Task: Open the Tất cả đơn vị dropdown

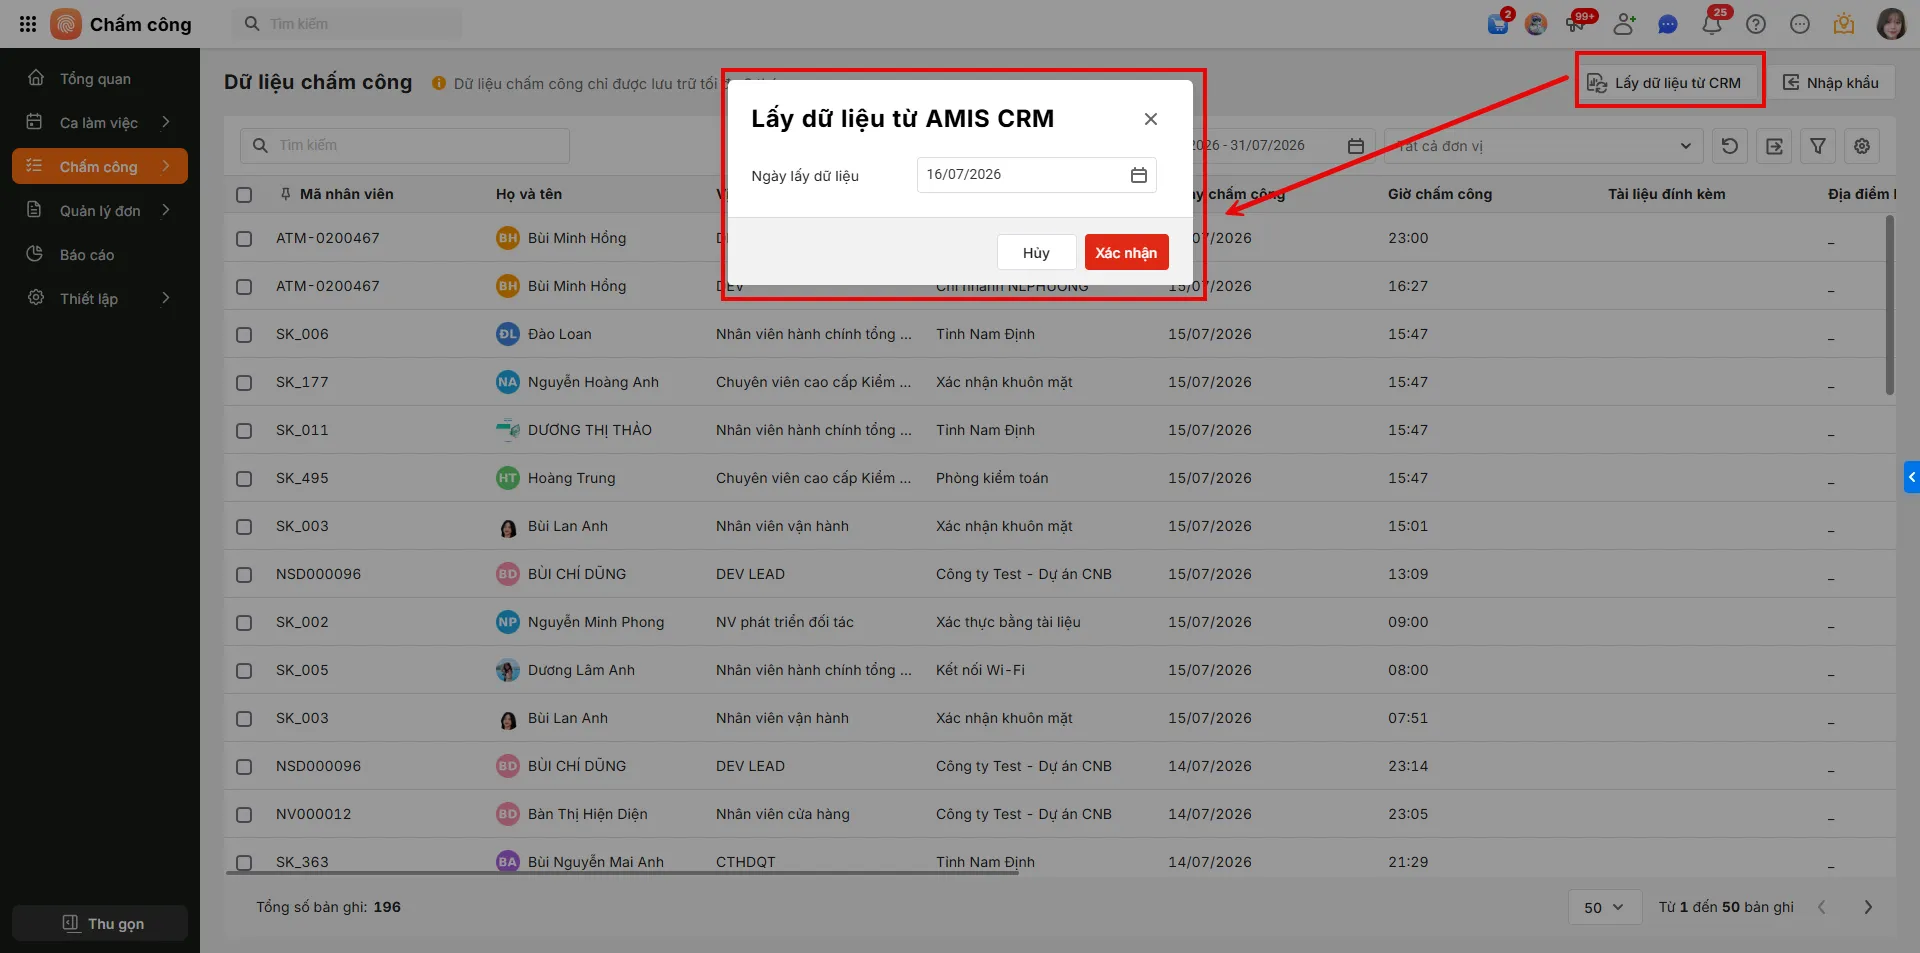Action: point(1543,146)
